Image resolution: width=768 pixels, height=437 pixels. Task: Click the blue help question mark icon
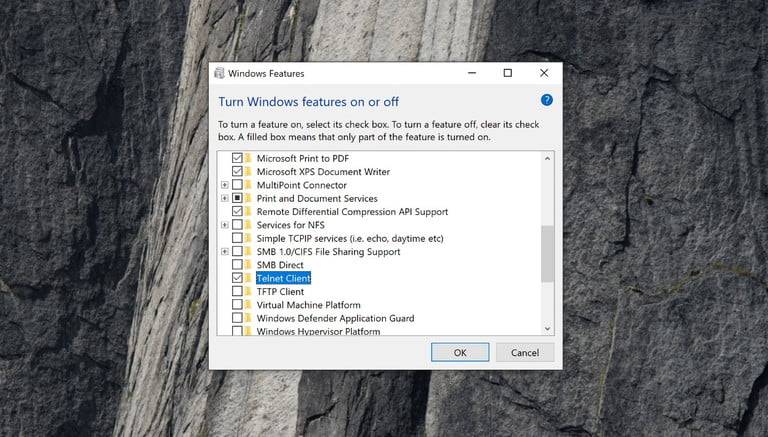pyautogui.click(x=547, y=100)
